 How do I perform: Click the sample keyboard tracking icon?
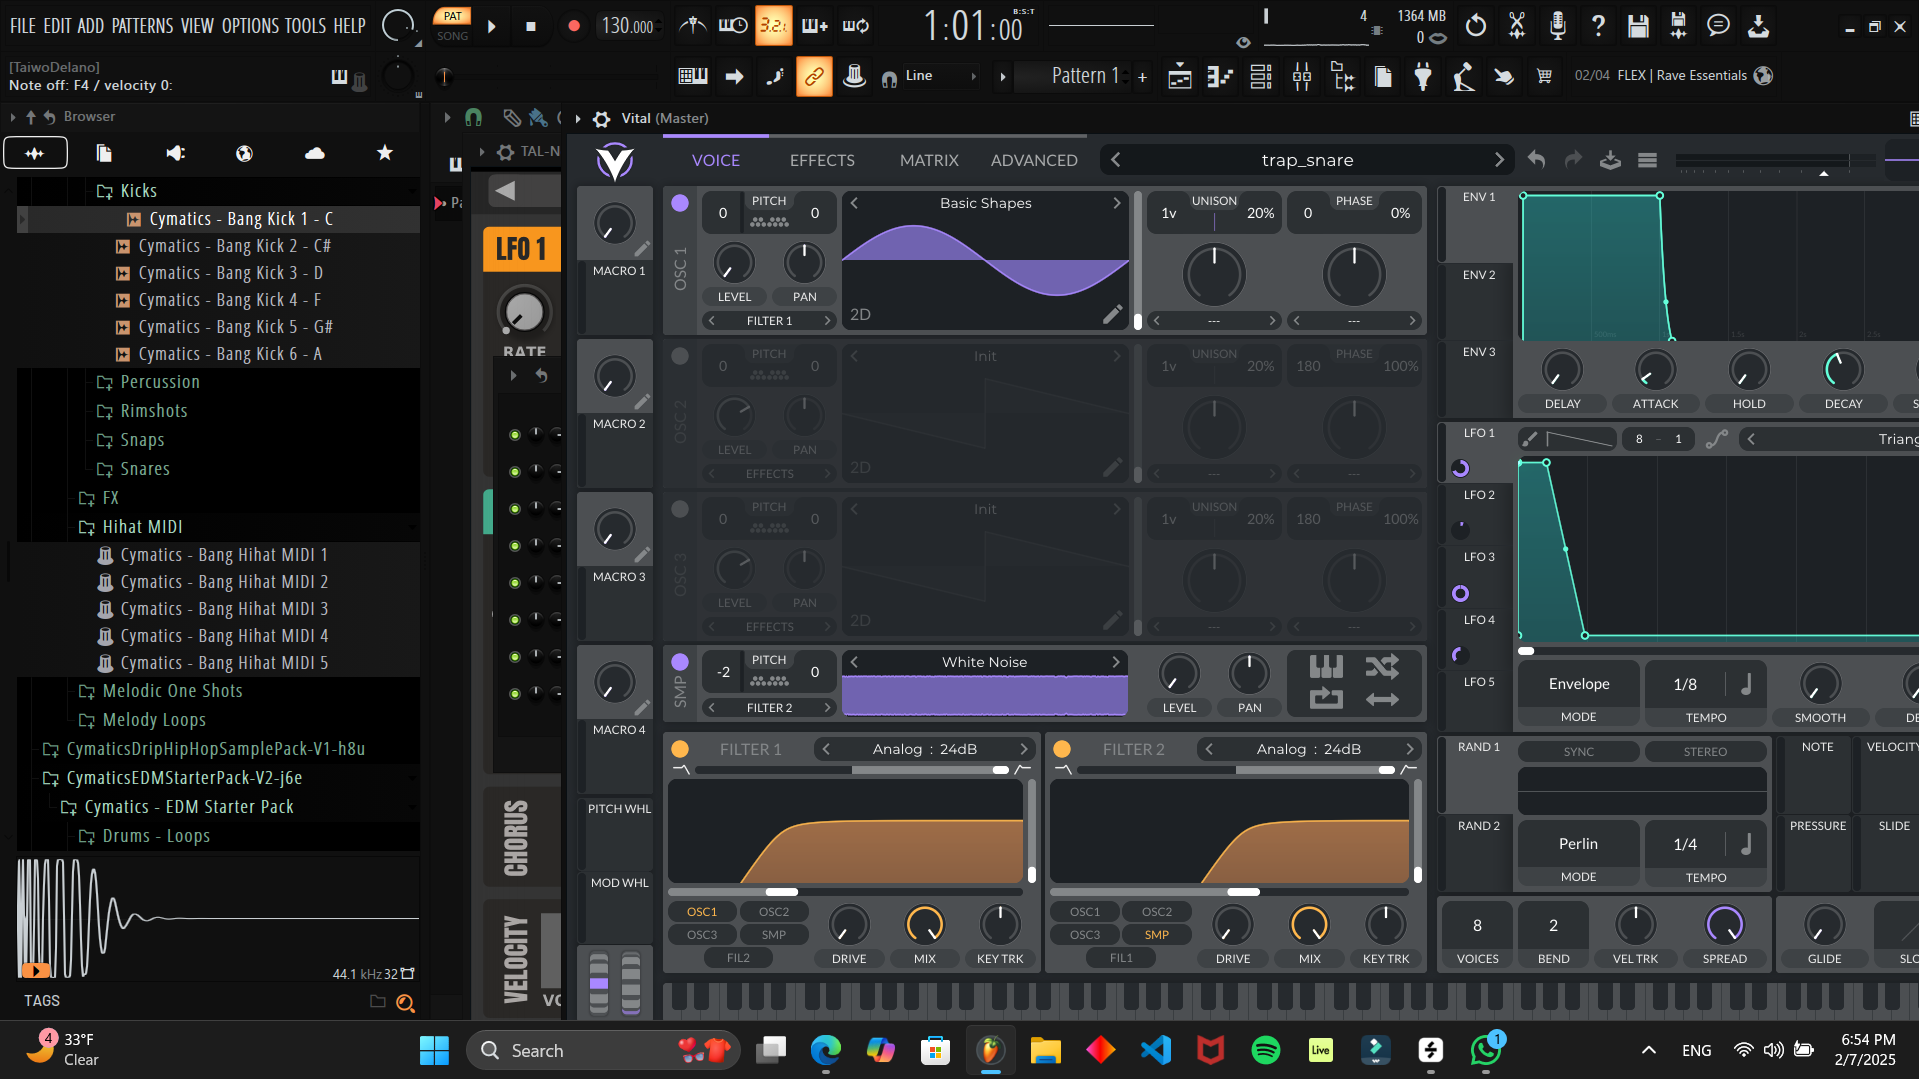[x=1326, y=666]
